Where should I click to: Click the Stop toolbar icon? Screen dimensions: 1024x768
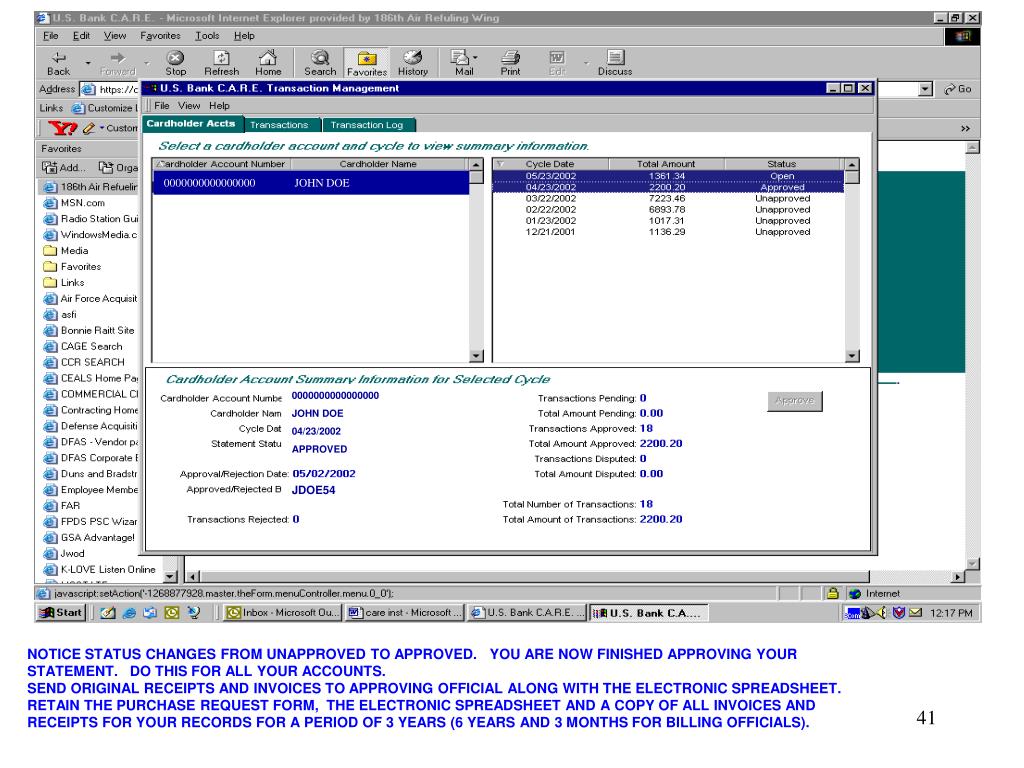175,63
